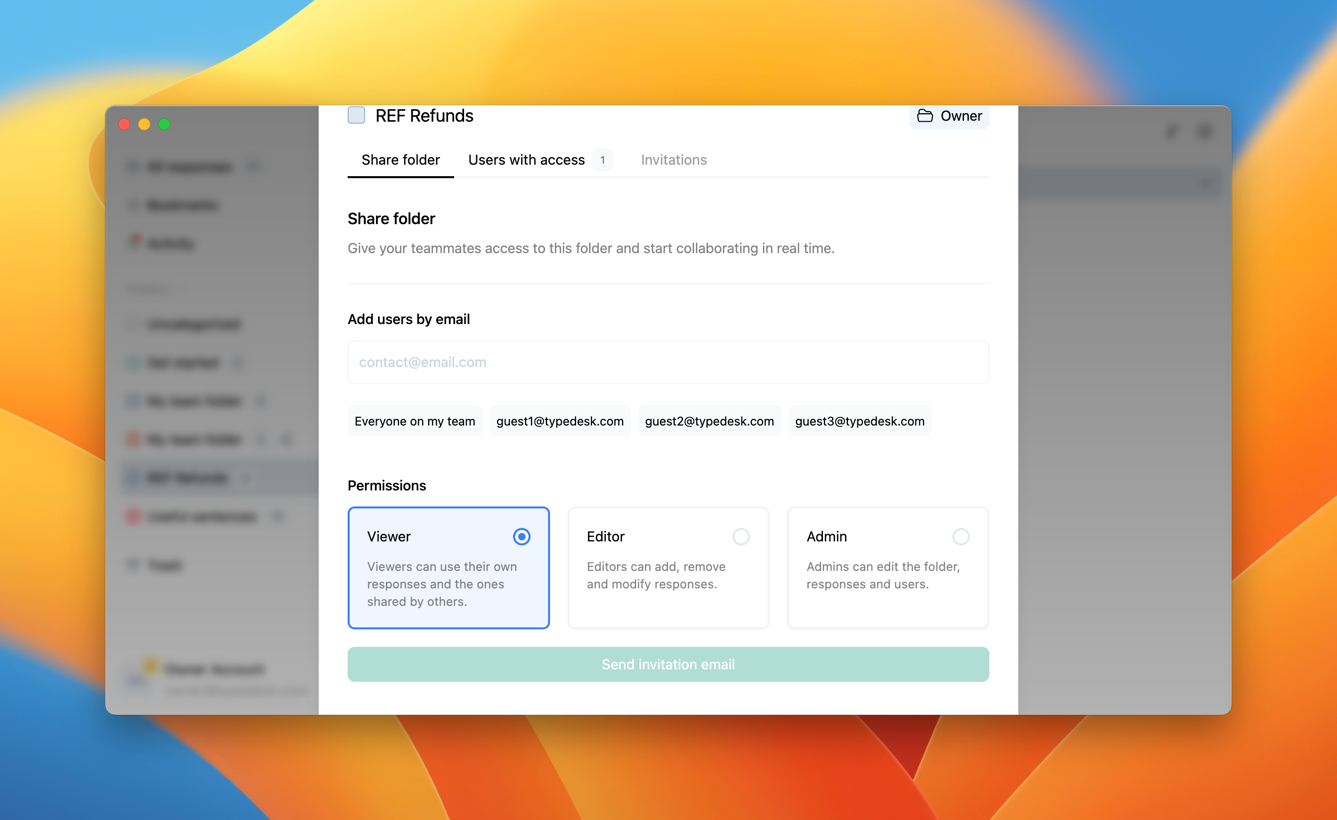
Task: Switch to the Users with access tab
Action: coord(526,160)
